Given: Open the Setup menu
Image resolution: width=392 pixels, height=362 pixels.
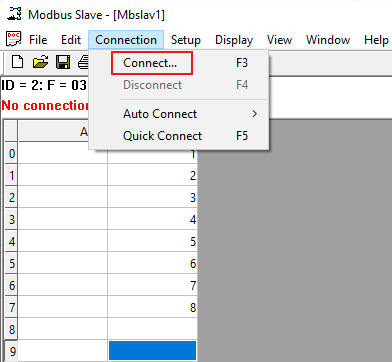Looking at the screenshot, I should [x=186, y=40].
